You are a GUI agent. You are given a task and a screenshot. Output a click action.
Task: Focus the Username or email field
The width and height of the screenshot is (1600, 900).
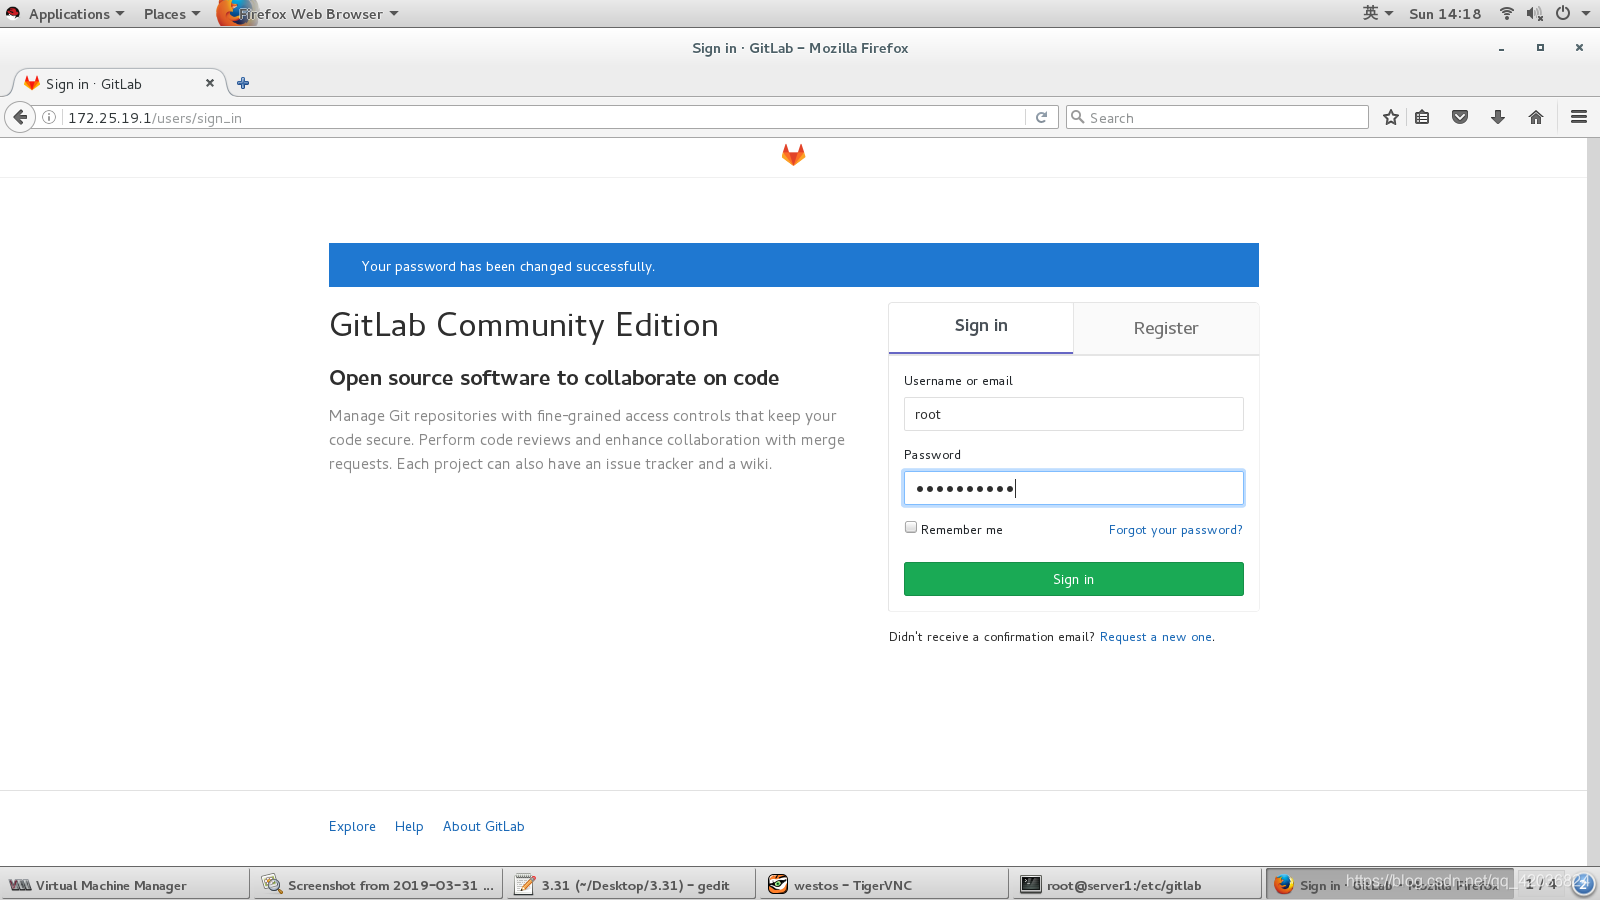click(x=1074, y=414)
